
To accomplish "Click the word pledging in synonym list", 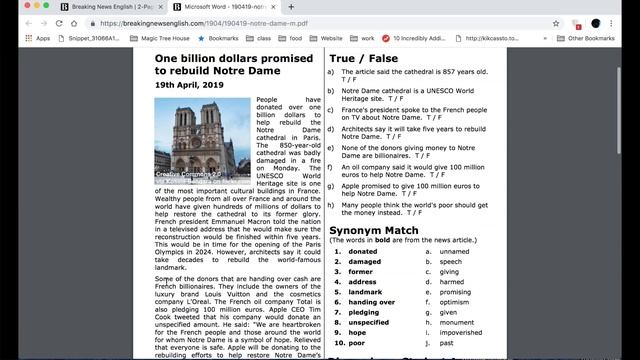I will 363,313.
